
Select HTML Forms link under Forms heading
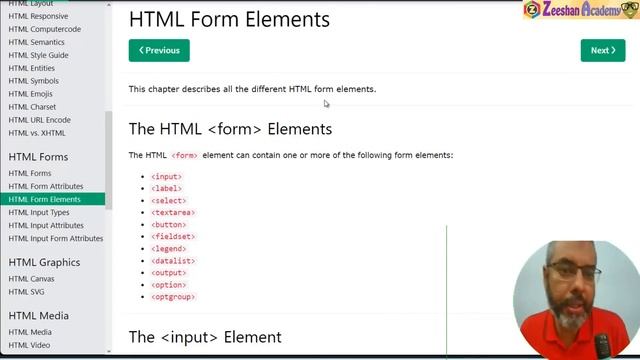pos(30,173)
